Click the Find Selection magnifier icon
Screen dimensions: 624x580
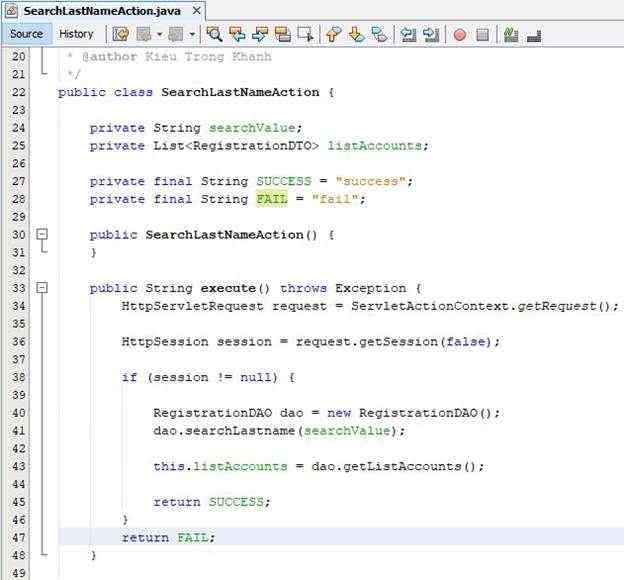coord(214,34)
